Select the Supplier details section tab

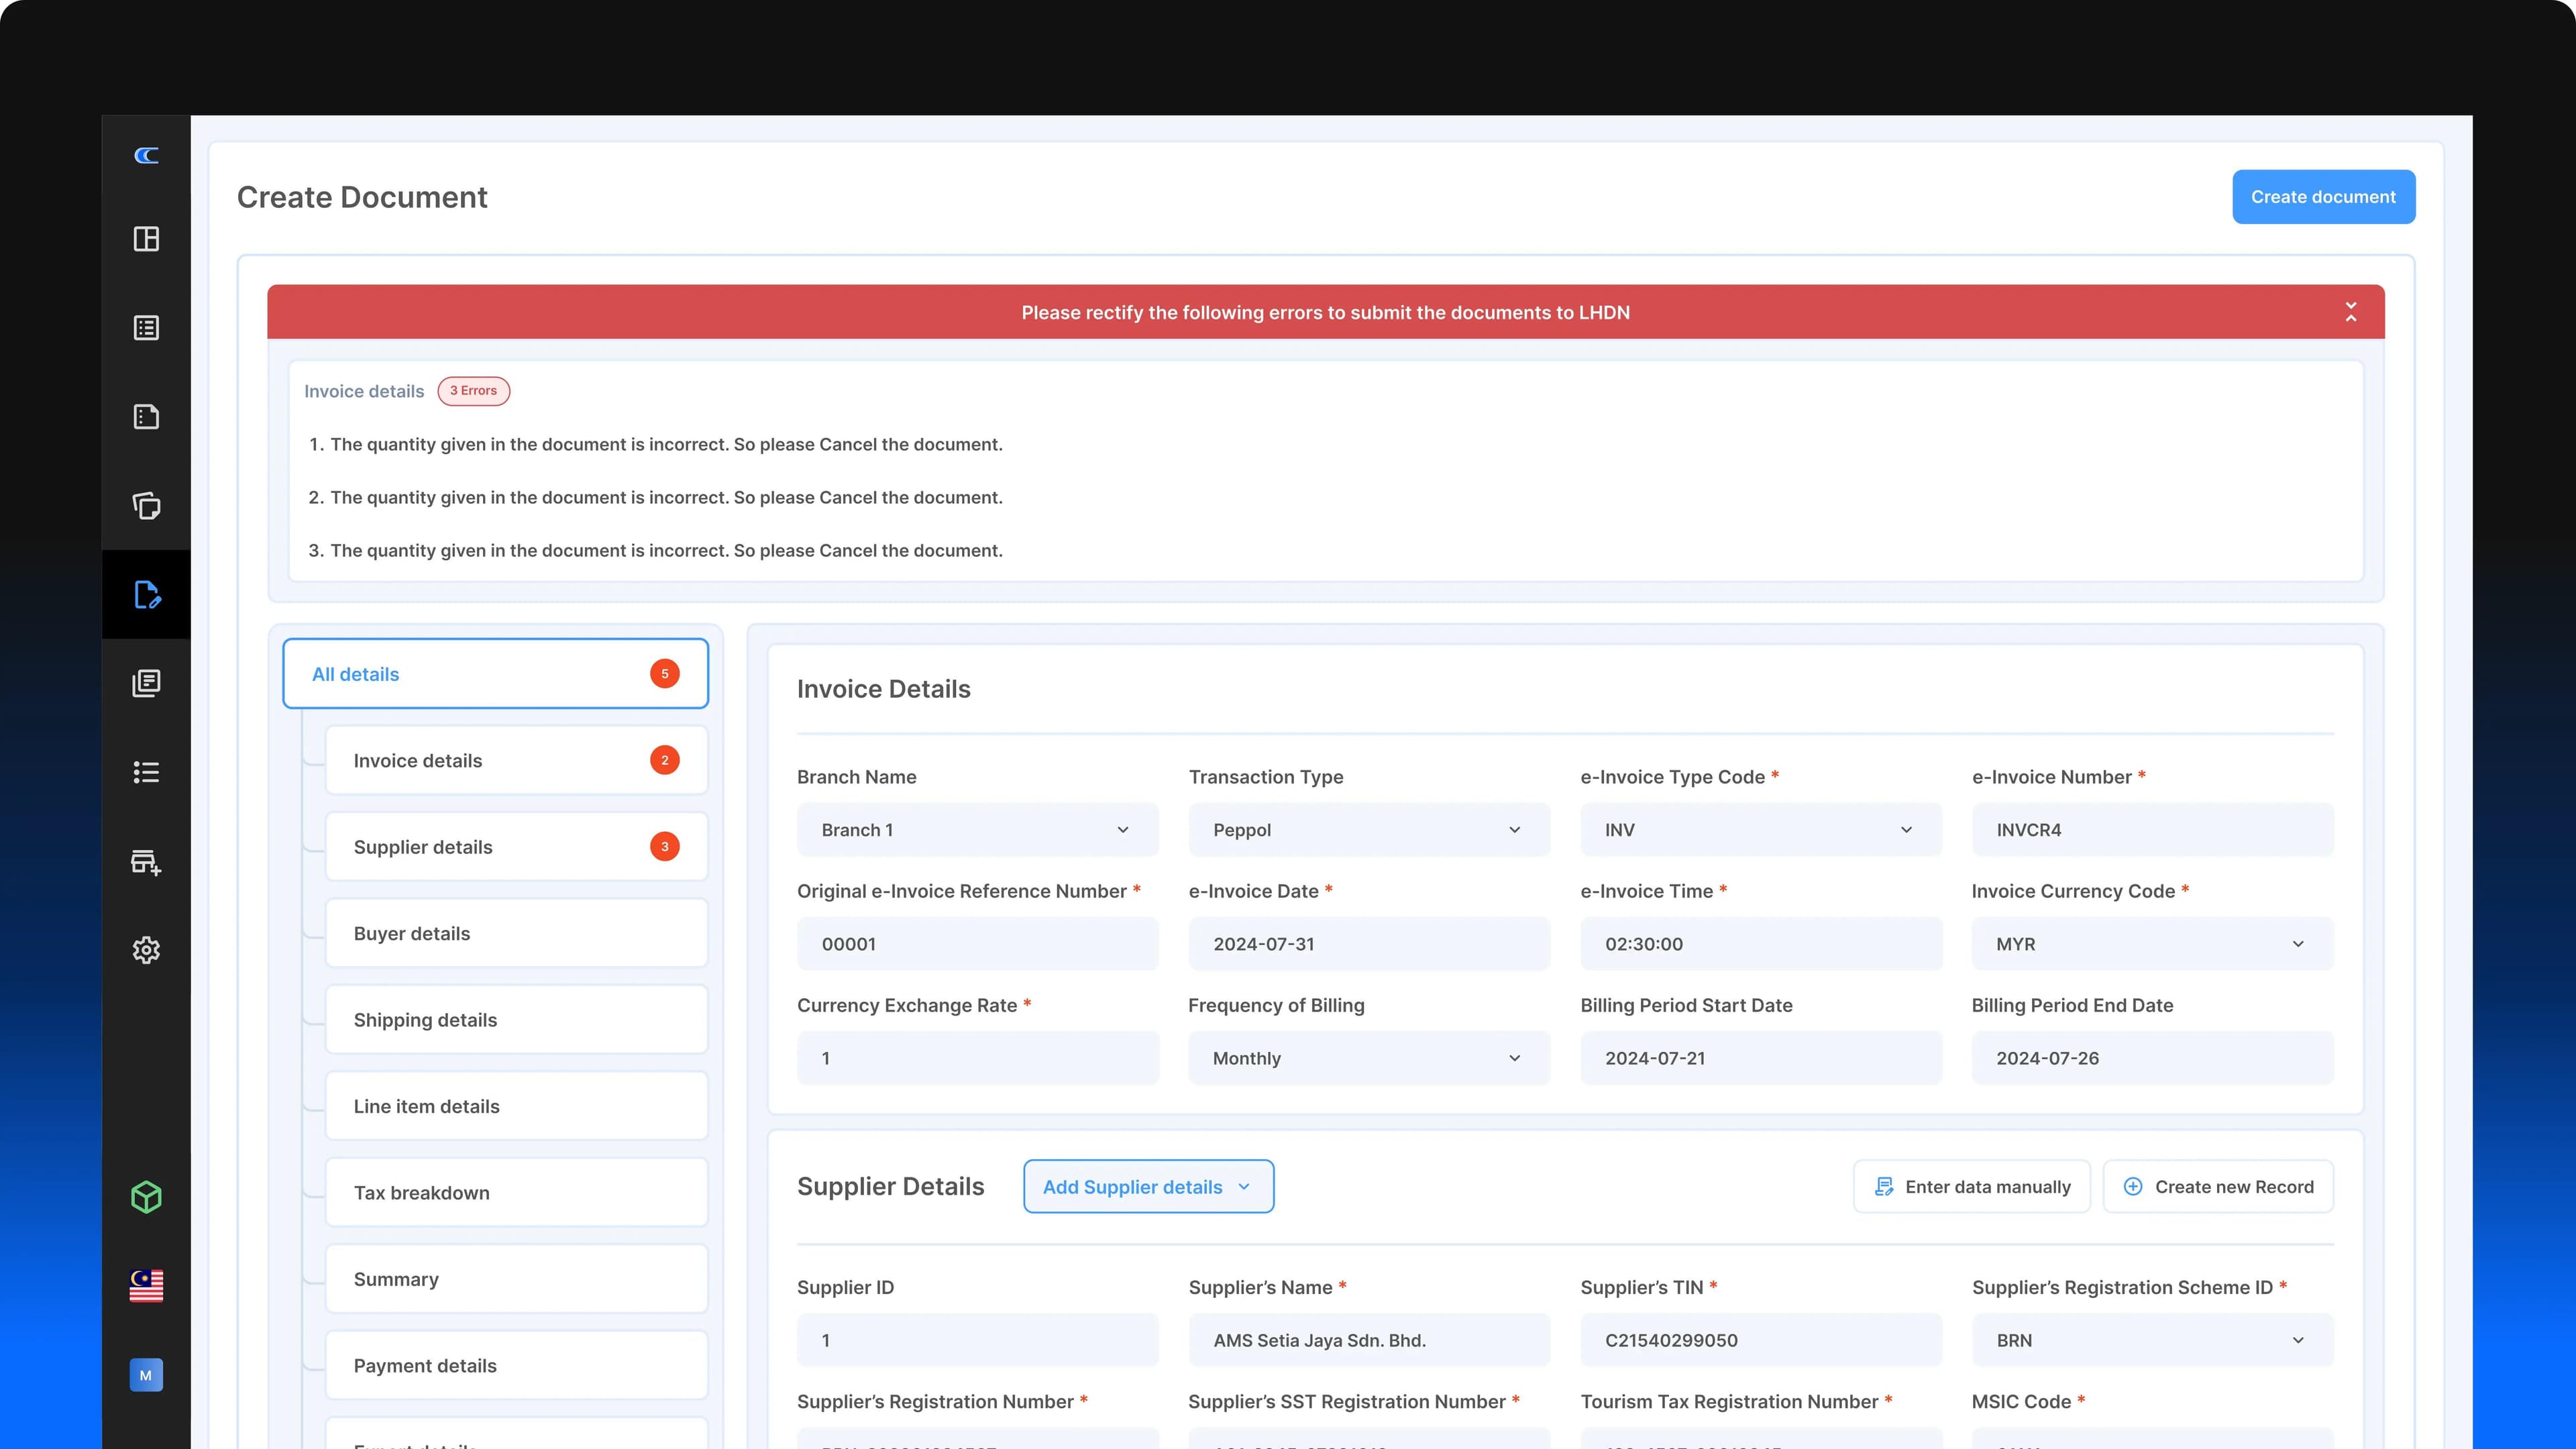(516, 847)
